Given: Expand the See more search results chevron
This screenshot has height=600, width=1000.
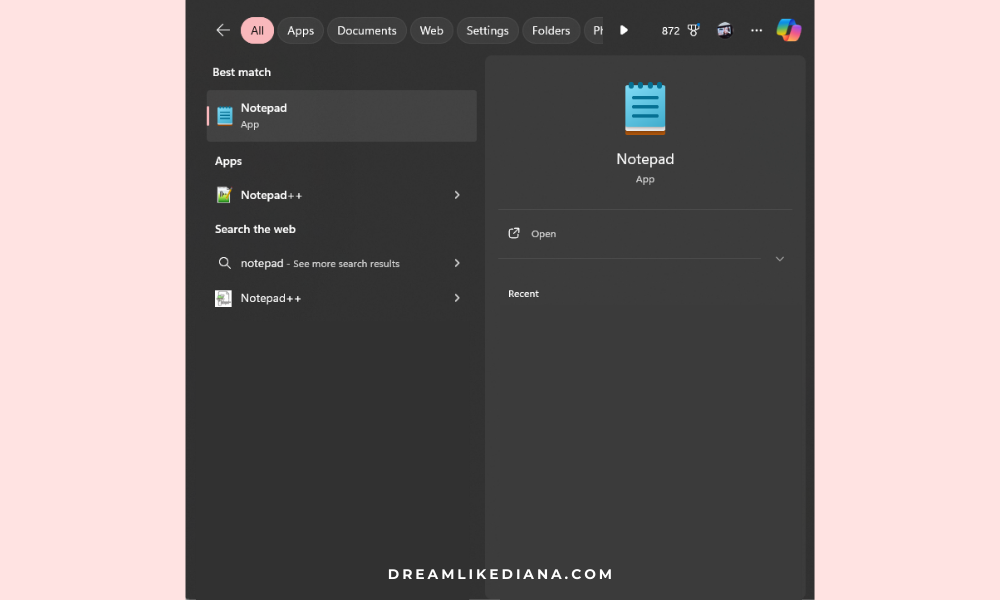Looking at the screenshot, I should [457, 263].
